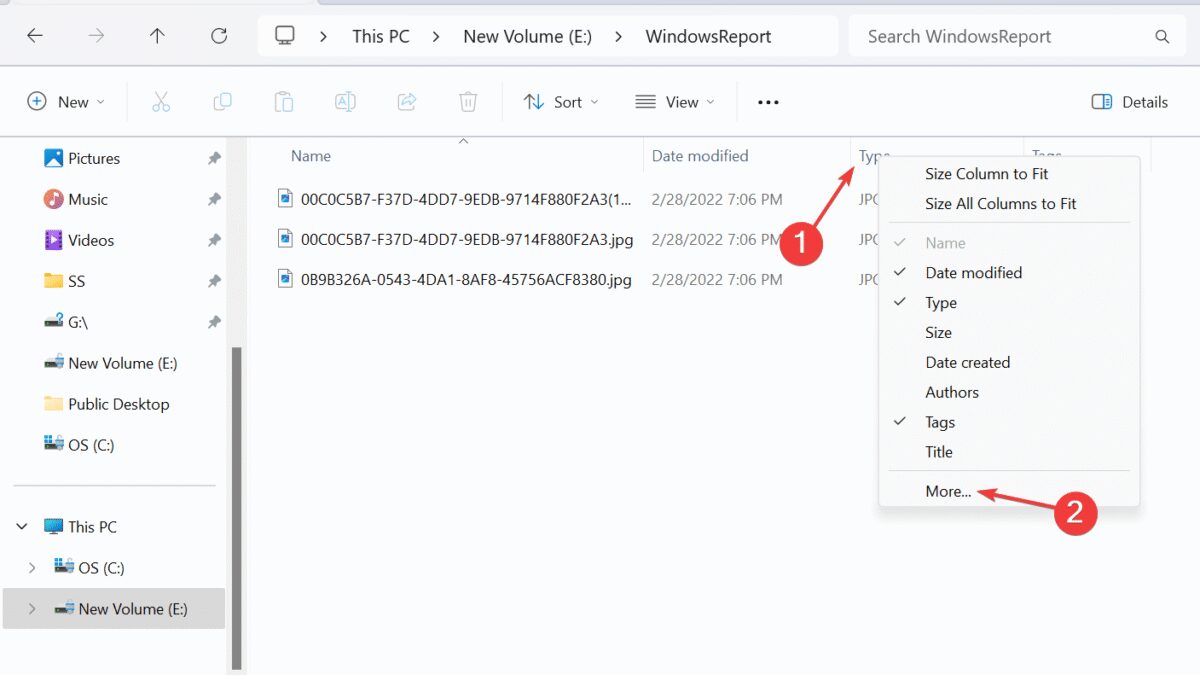
Task: Show the Date created column
Action: coord(967,362)
